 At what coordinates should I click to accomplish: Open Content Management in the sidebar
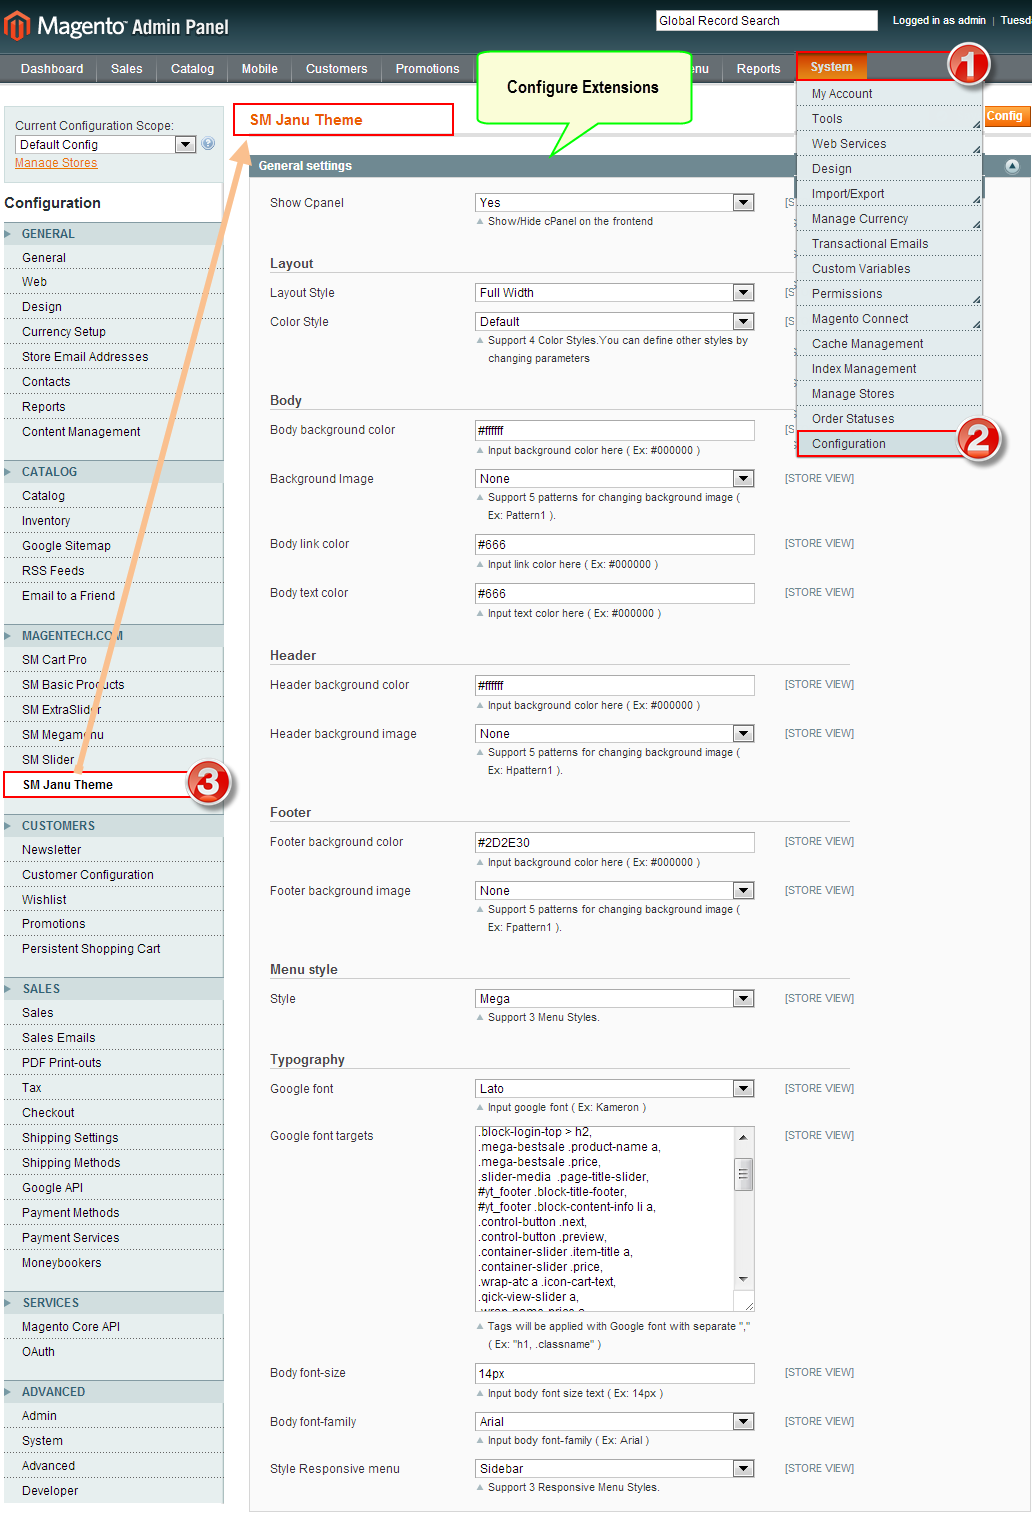point(81,432)
